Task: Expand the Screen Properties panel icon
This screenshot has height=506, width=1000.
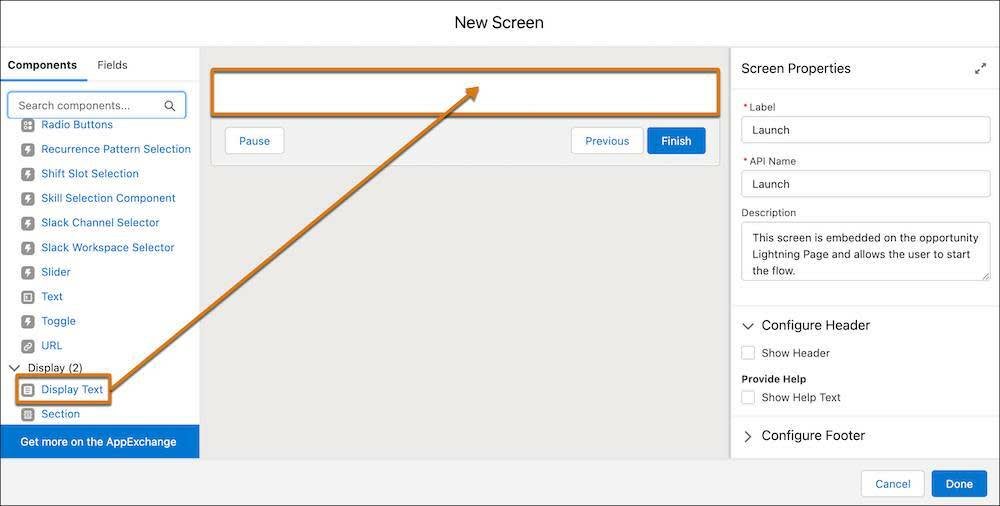Action: pos(980,69)
